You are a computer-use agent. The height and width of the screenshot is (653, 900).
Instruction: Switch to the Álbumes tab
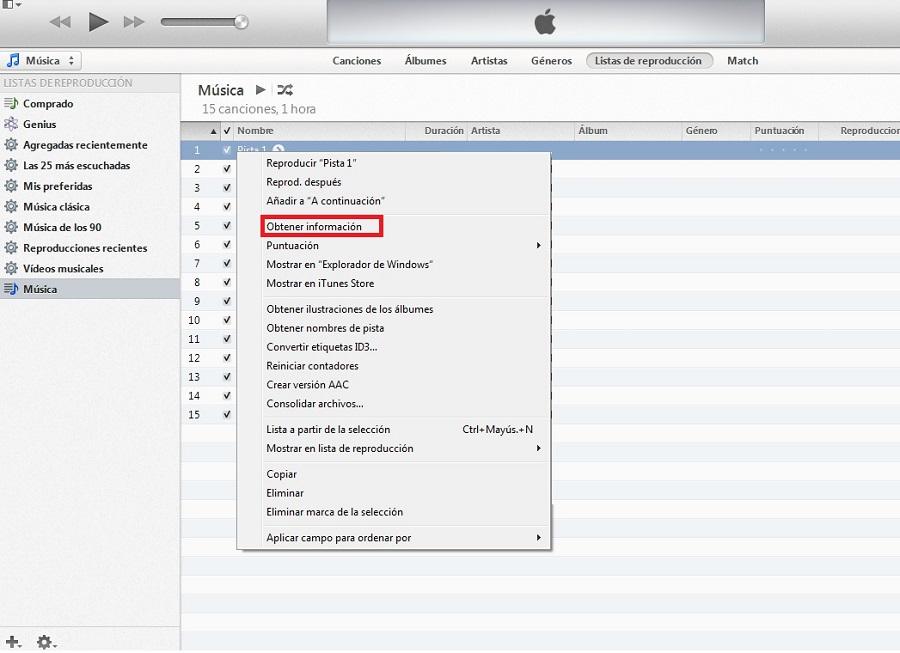pyautogui.click(x=425, y=61)
